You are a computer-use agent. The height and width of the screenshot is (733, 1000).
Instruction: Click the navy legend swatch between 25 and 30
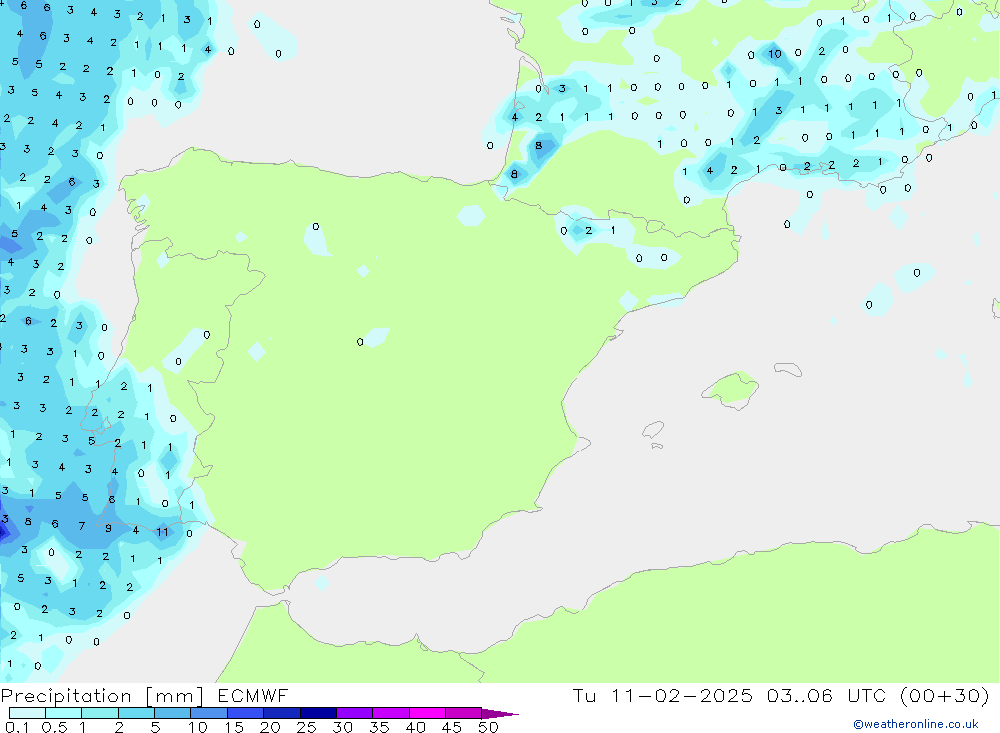pyautogui.click(x=318, y=713)
